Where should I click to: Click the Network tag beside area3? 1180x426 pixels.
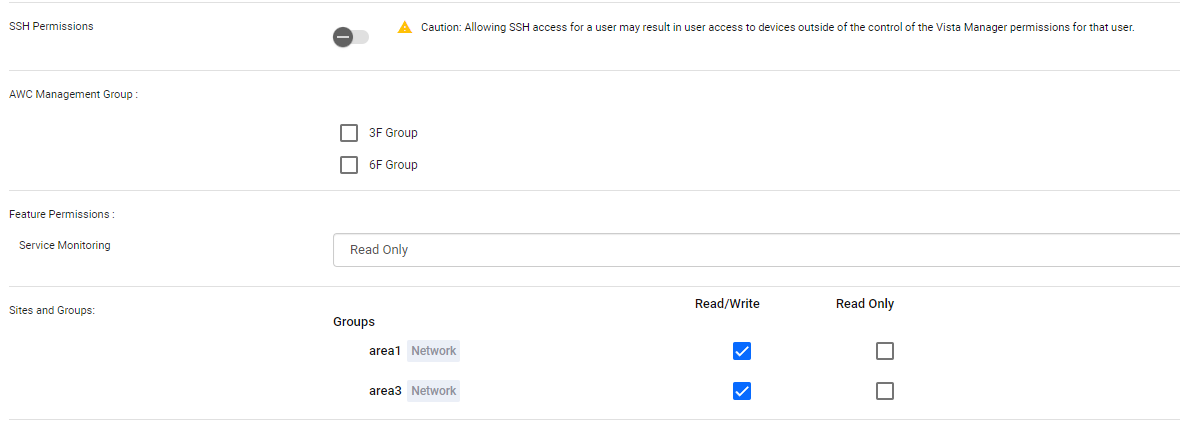pyautogui.click(x=433, y=391)
